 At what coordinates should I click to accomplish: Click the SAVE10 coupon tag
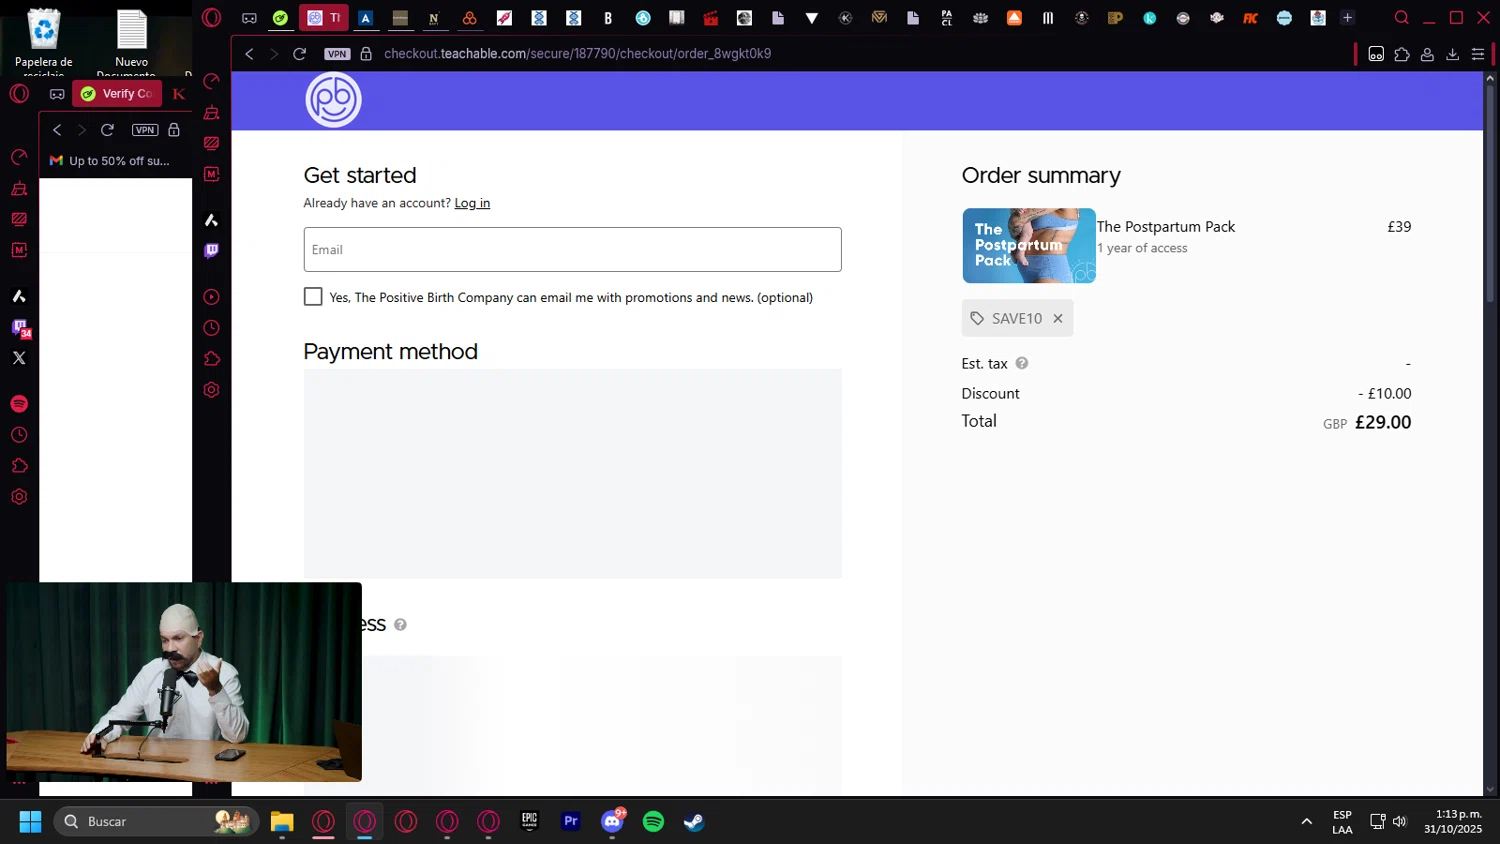click(1016, 319)
